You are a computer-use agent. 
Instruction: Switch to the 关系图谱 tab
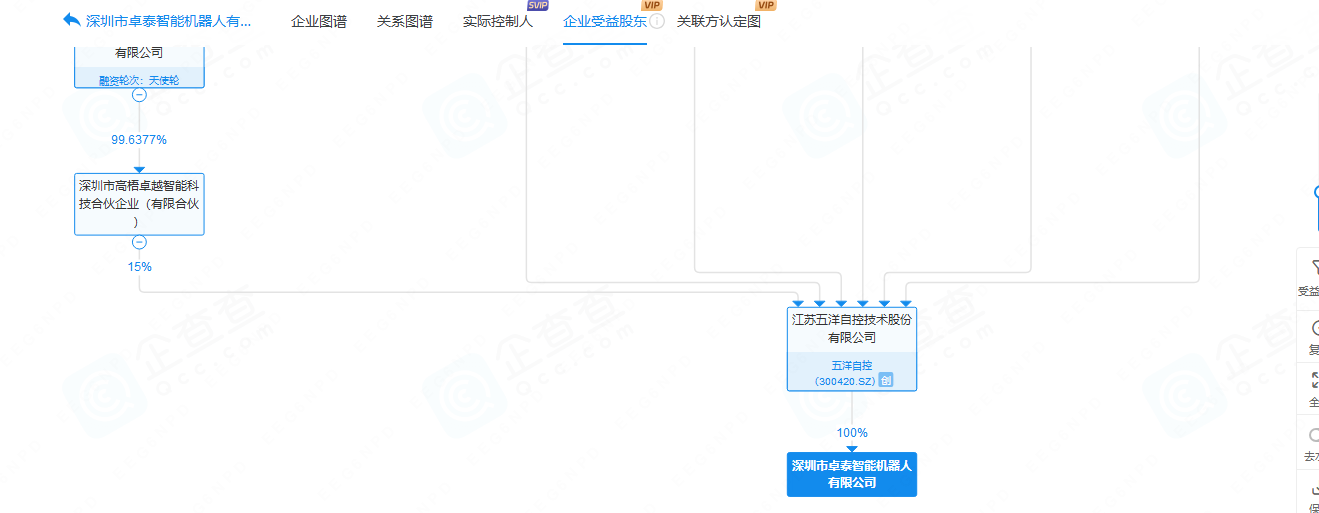(405, 21)
